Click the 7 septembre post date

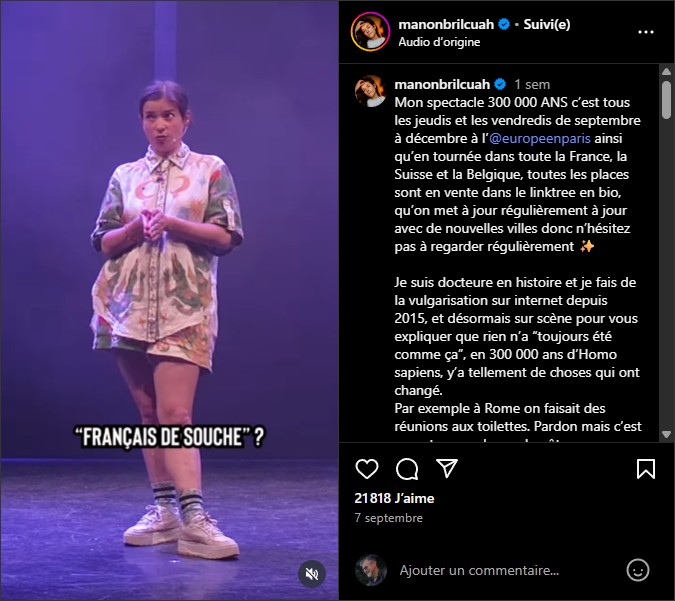pyautogui.click(x=388, y=517)
